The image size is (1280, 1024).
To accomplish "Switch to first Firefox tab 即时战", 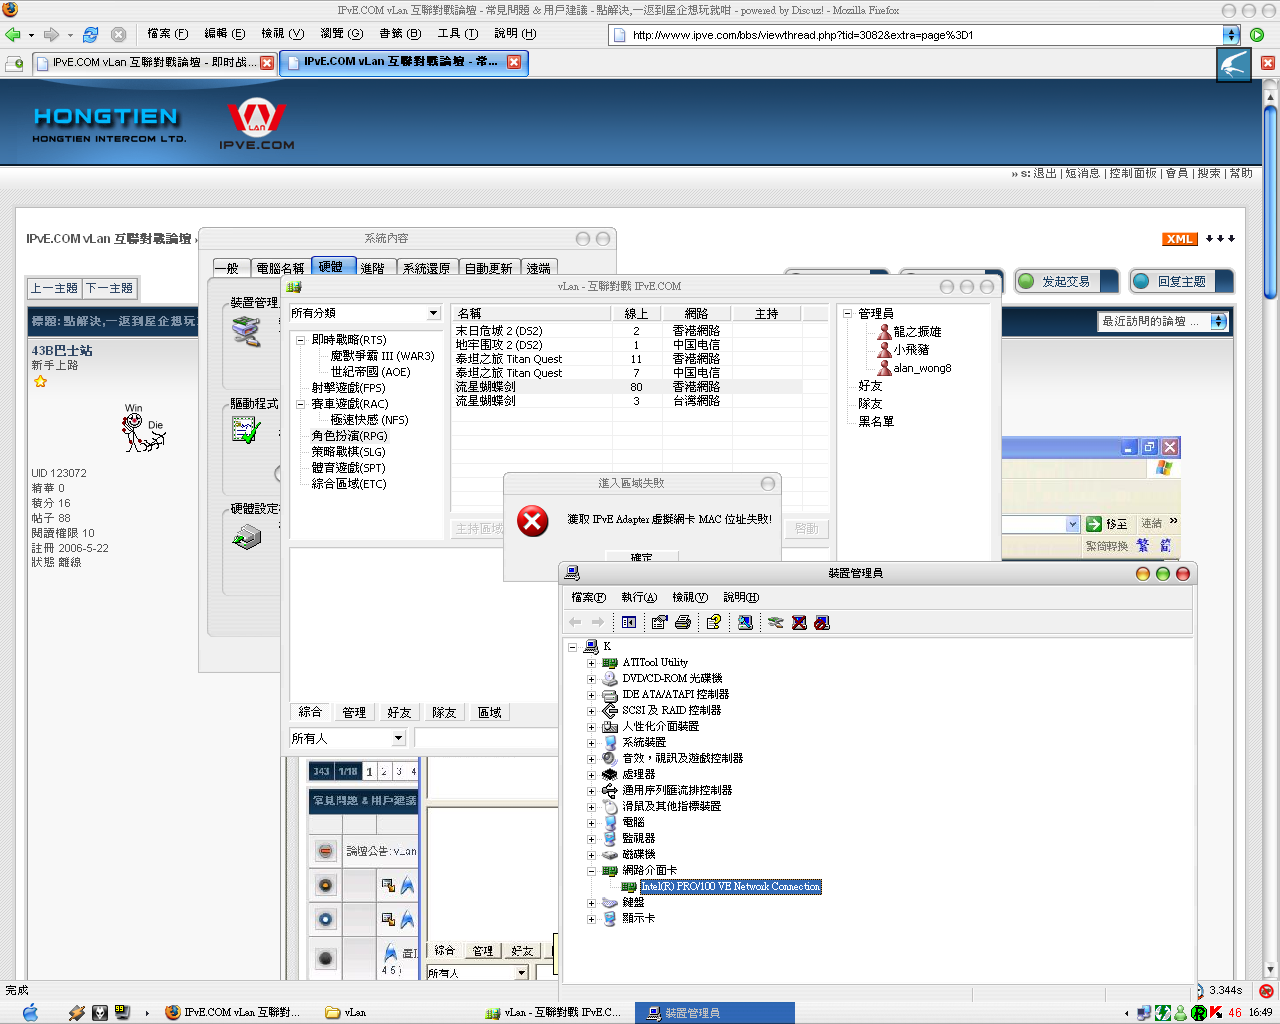I will [154, 63].
